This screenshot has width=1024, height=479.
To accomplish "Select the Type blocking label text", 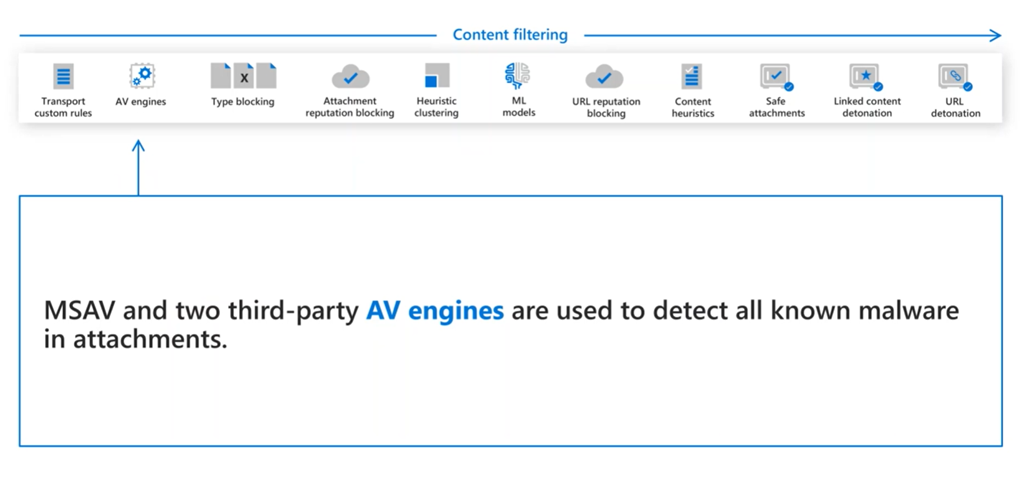I will pos(243,102).
